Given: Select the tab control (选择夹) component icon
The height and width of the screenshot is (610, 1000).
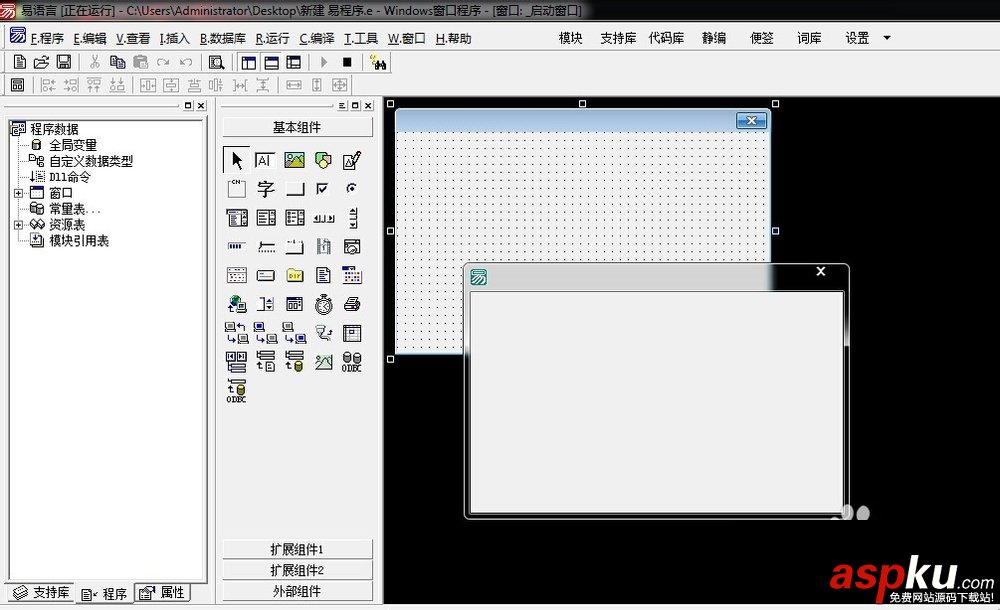Looking at the screenshot, I should click(295, 246).
